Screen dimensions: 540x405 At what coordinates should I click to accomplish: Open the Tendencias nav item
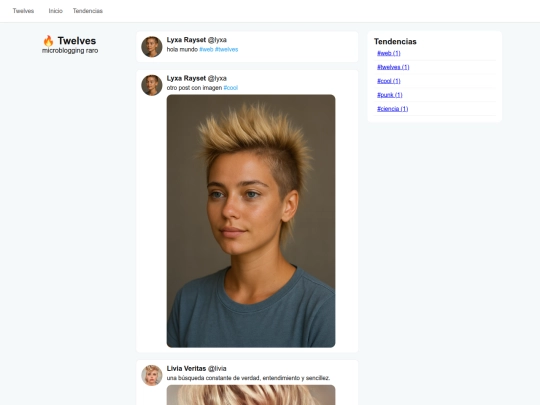87,11
